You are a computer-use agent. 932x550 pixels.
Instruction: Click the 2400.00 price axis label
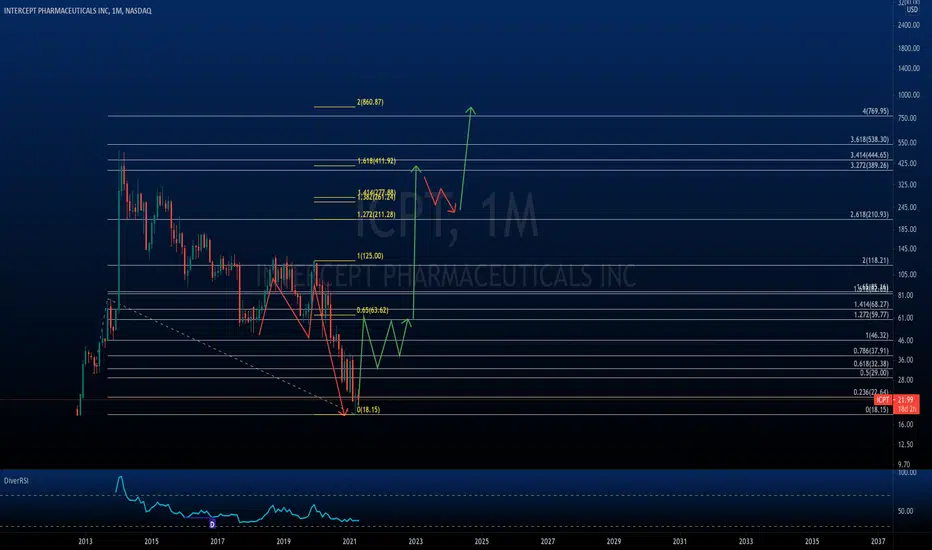pyautogui.click(x=909, y=26)
